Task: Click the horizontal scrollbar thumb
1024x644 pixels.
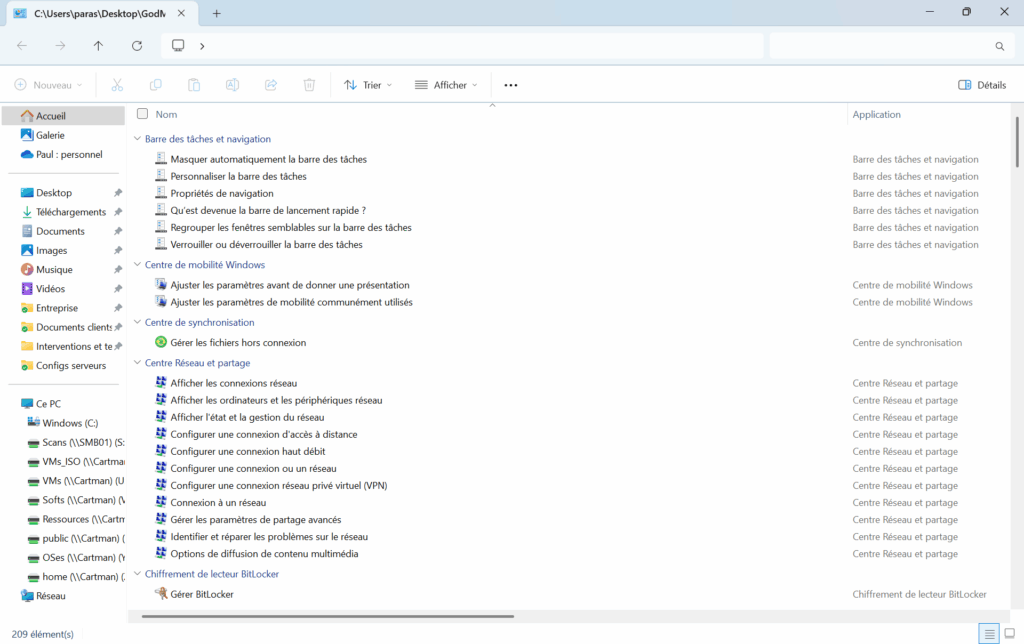Action: pos(328,616)
